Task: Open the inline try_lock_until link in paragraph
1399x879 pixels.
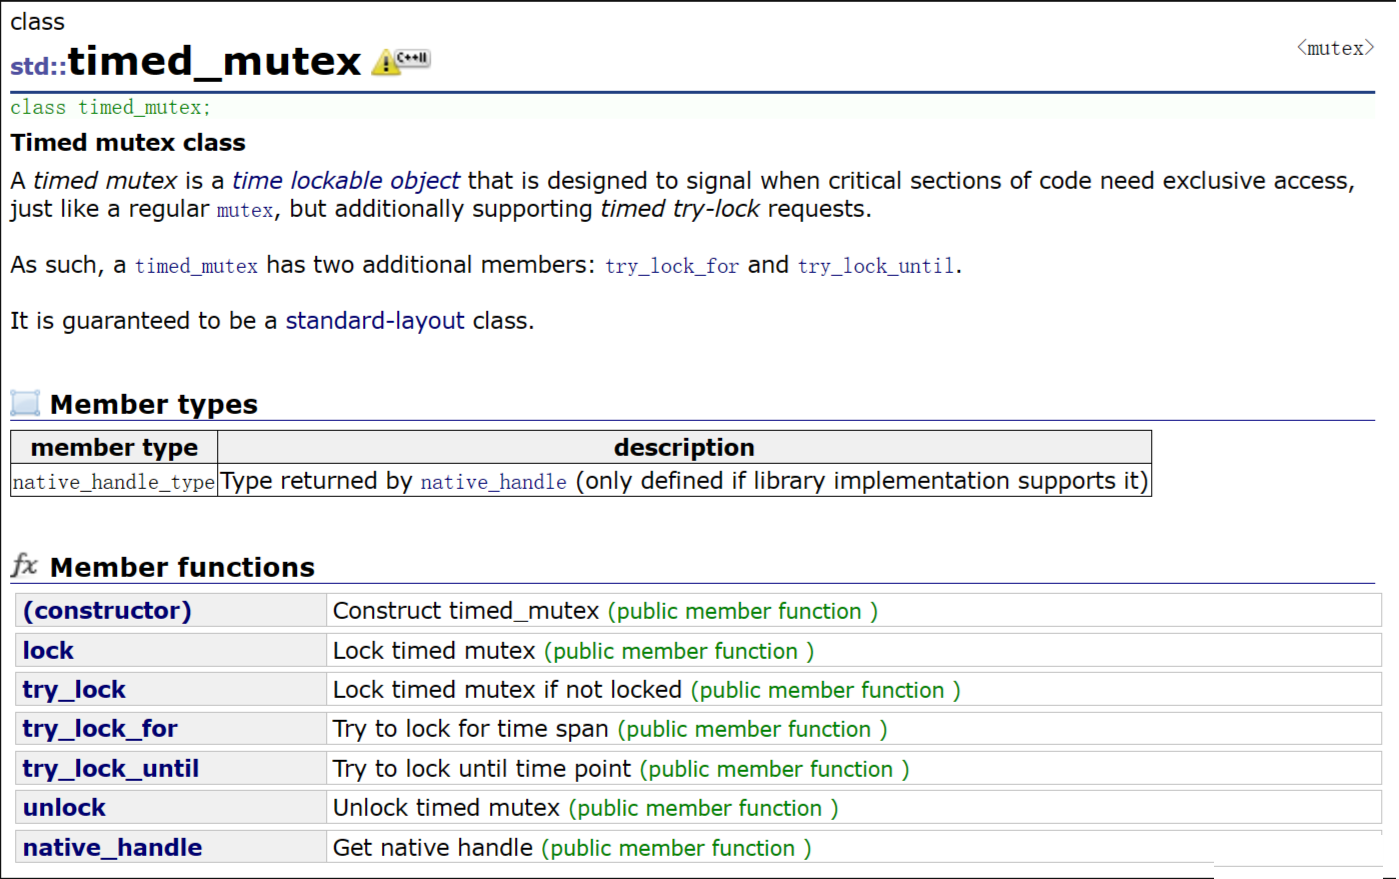Action: pos(876,266)
